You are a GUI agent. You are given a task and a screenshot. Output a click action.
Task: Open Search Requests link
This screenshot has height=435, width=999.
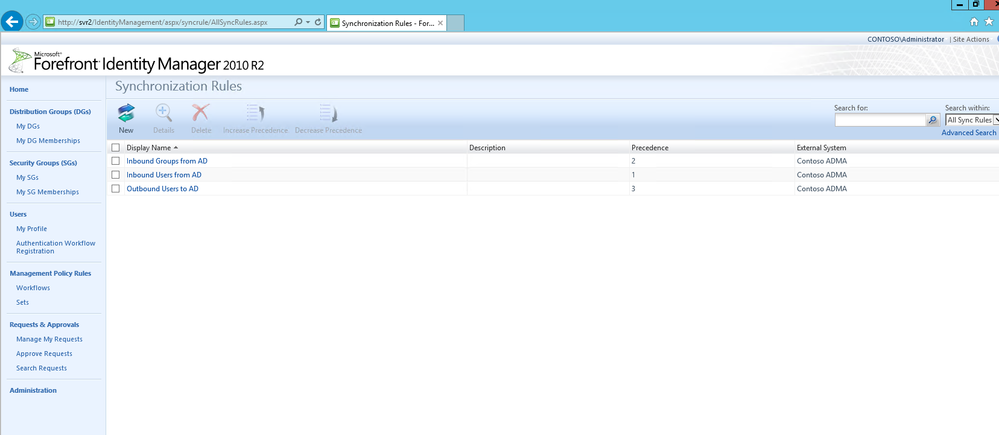[41, 369]
